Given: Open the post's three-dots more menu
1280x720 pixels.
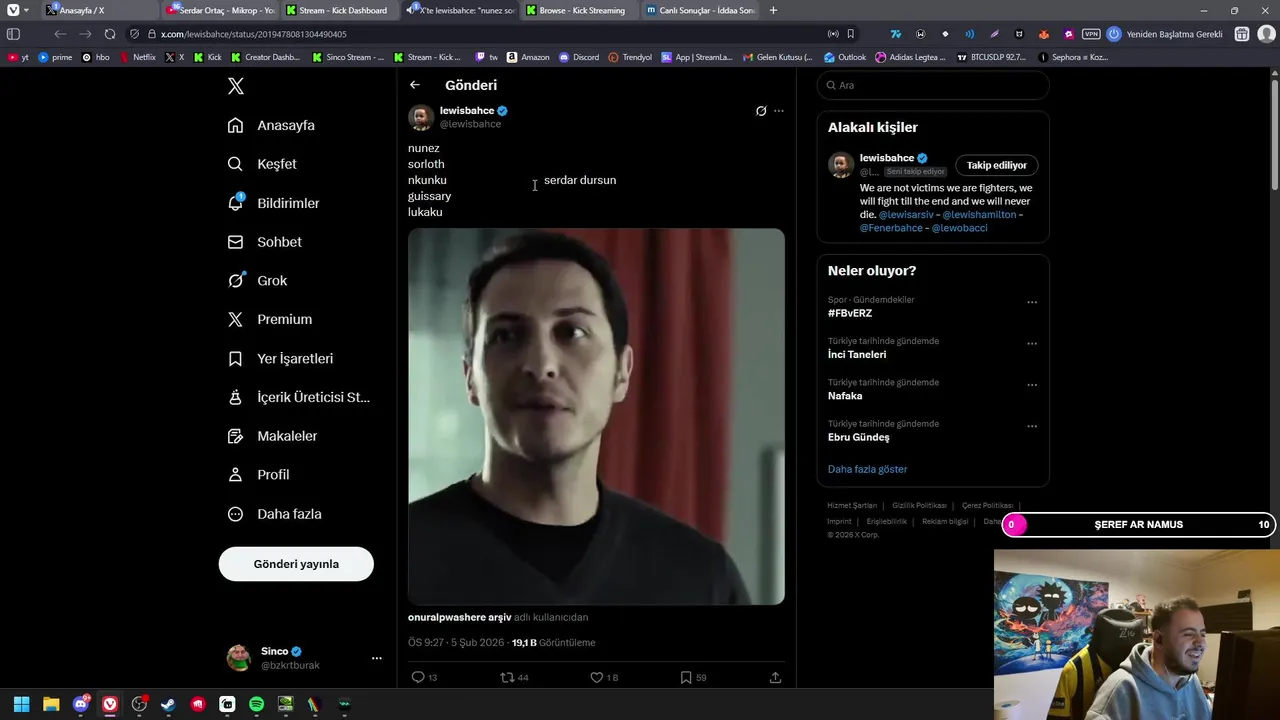Looking at the screenshot, I should pyautogui.click(x=779, y=111).
